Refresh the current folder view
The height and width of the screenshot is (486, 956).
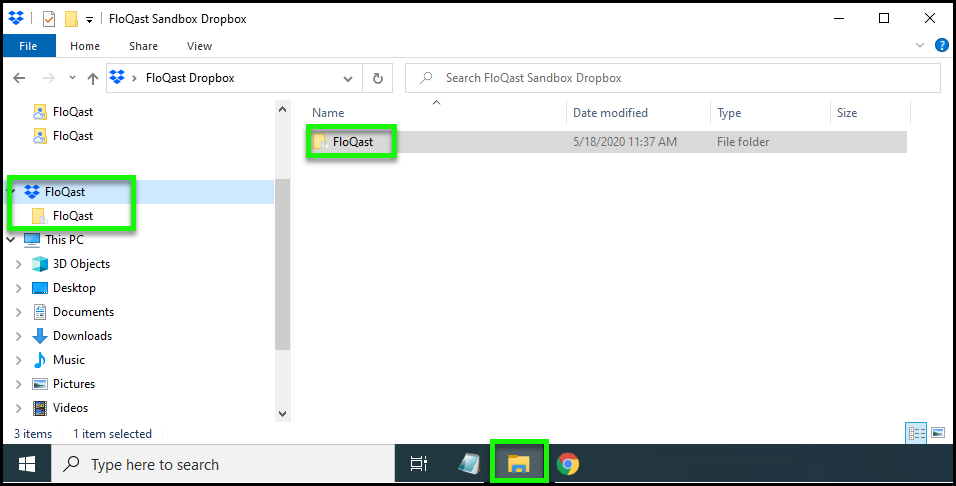pyautogui.click(x=377, y=78)
